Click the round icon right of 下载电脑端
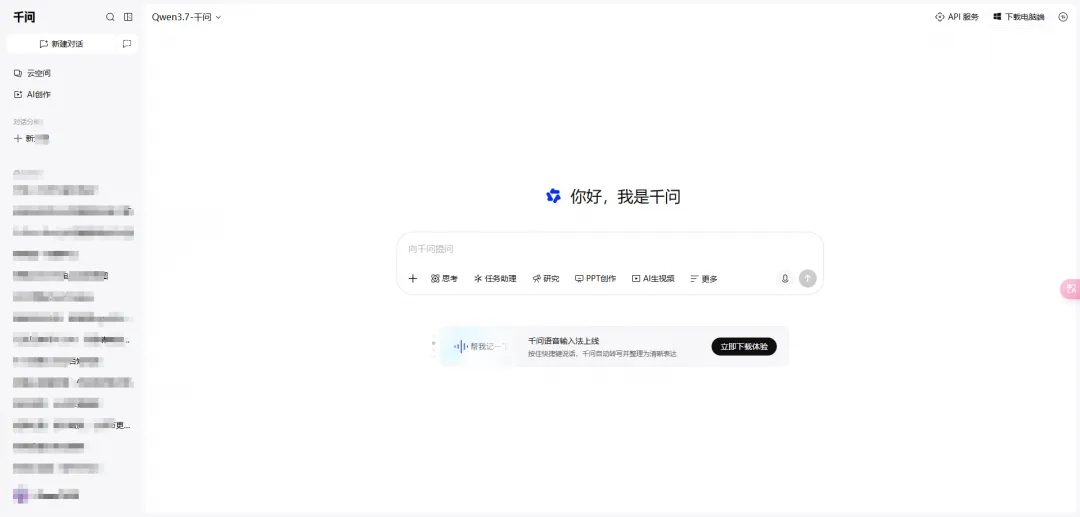The image size is (1080, 517). [x=1063, y=17]
